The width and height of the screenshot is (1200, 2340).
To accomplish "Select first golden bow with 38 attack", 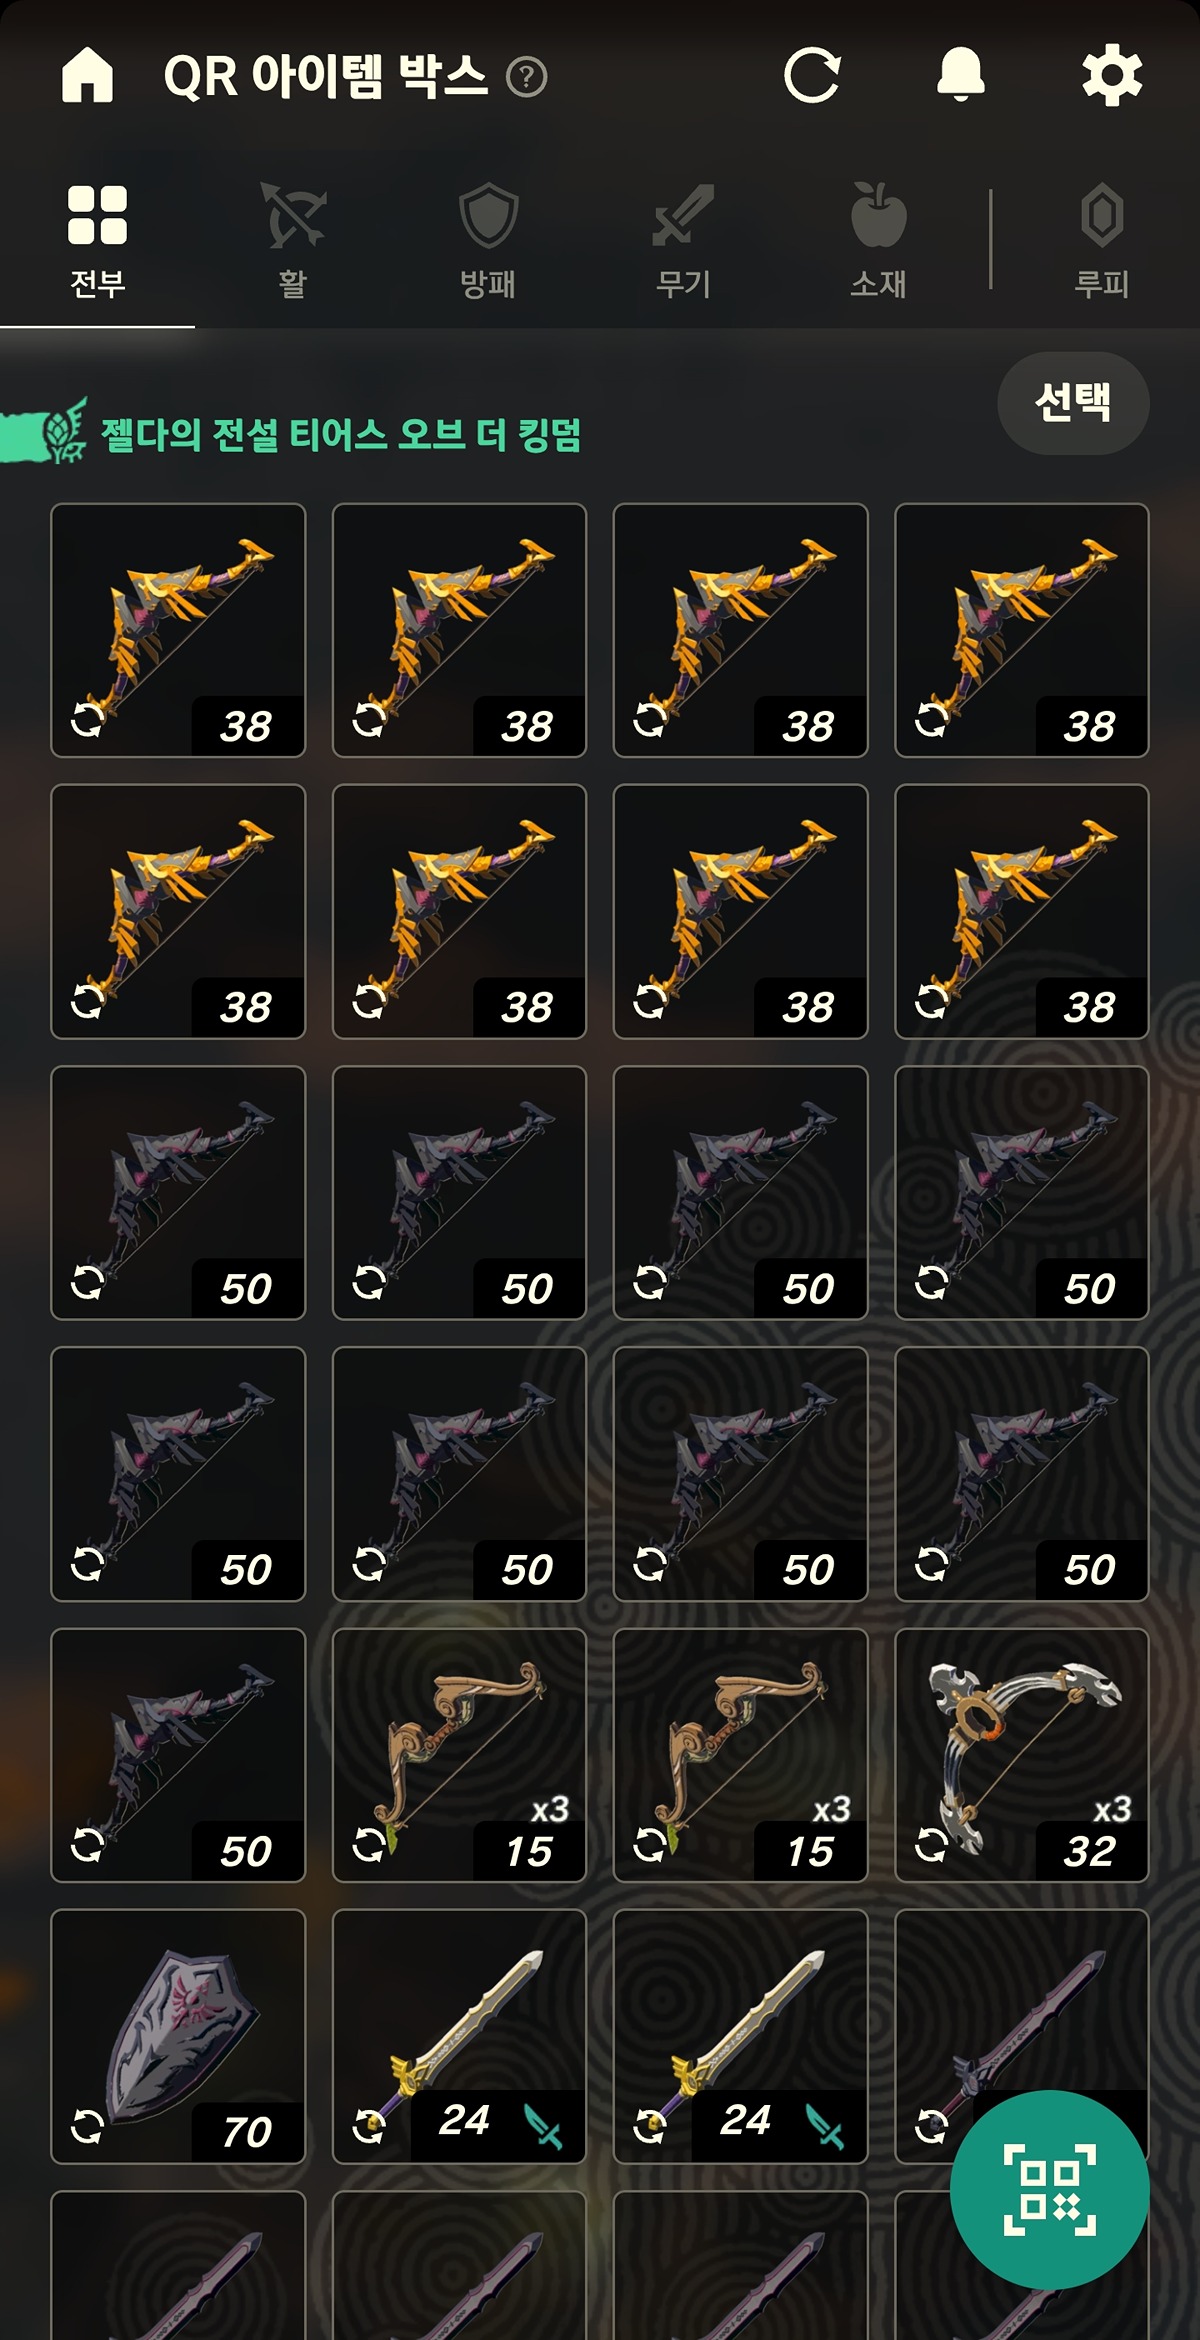I will (178, 630).
